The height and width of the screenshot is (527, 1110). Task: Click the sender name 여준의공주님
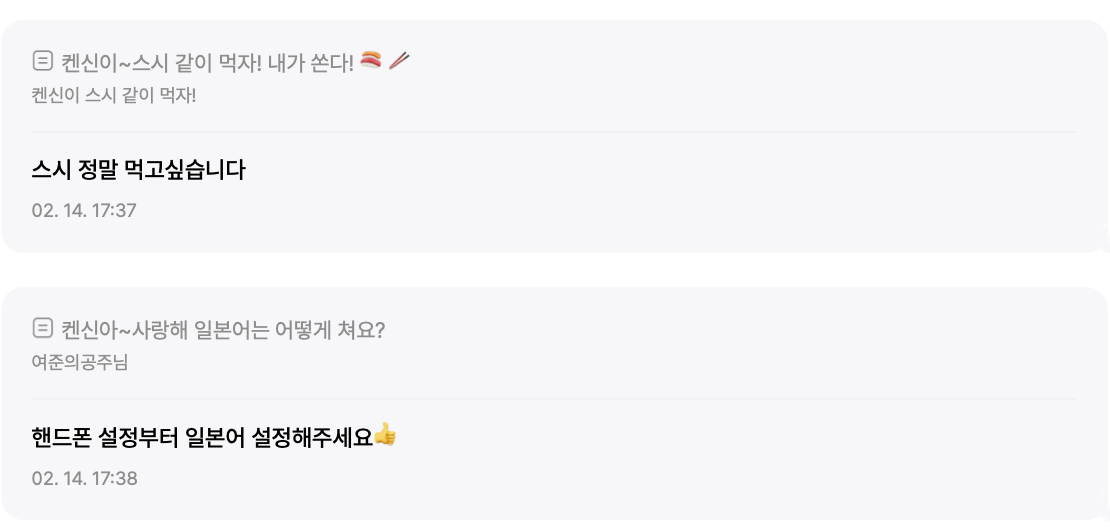(80, 363)
